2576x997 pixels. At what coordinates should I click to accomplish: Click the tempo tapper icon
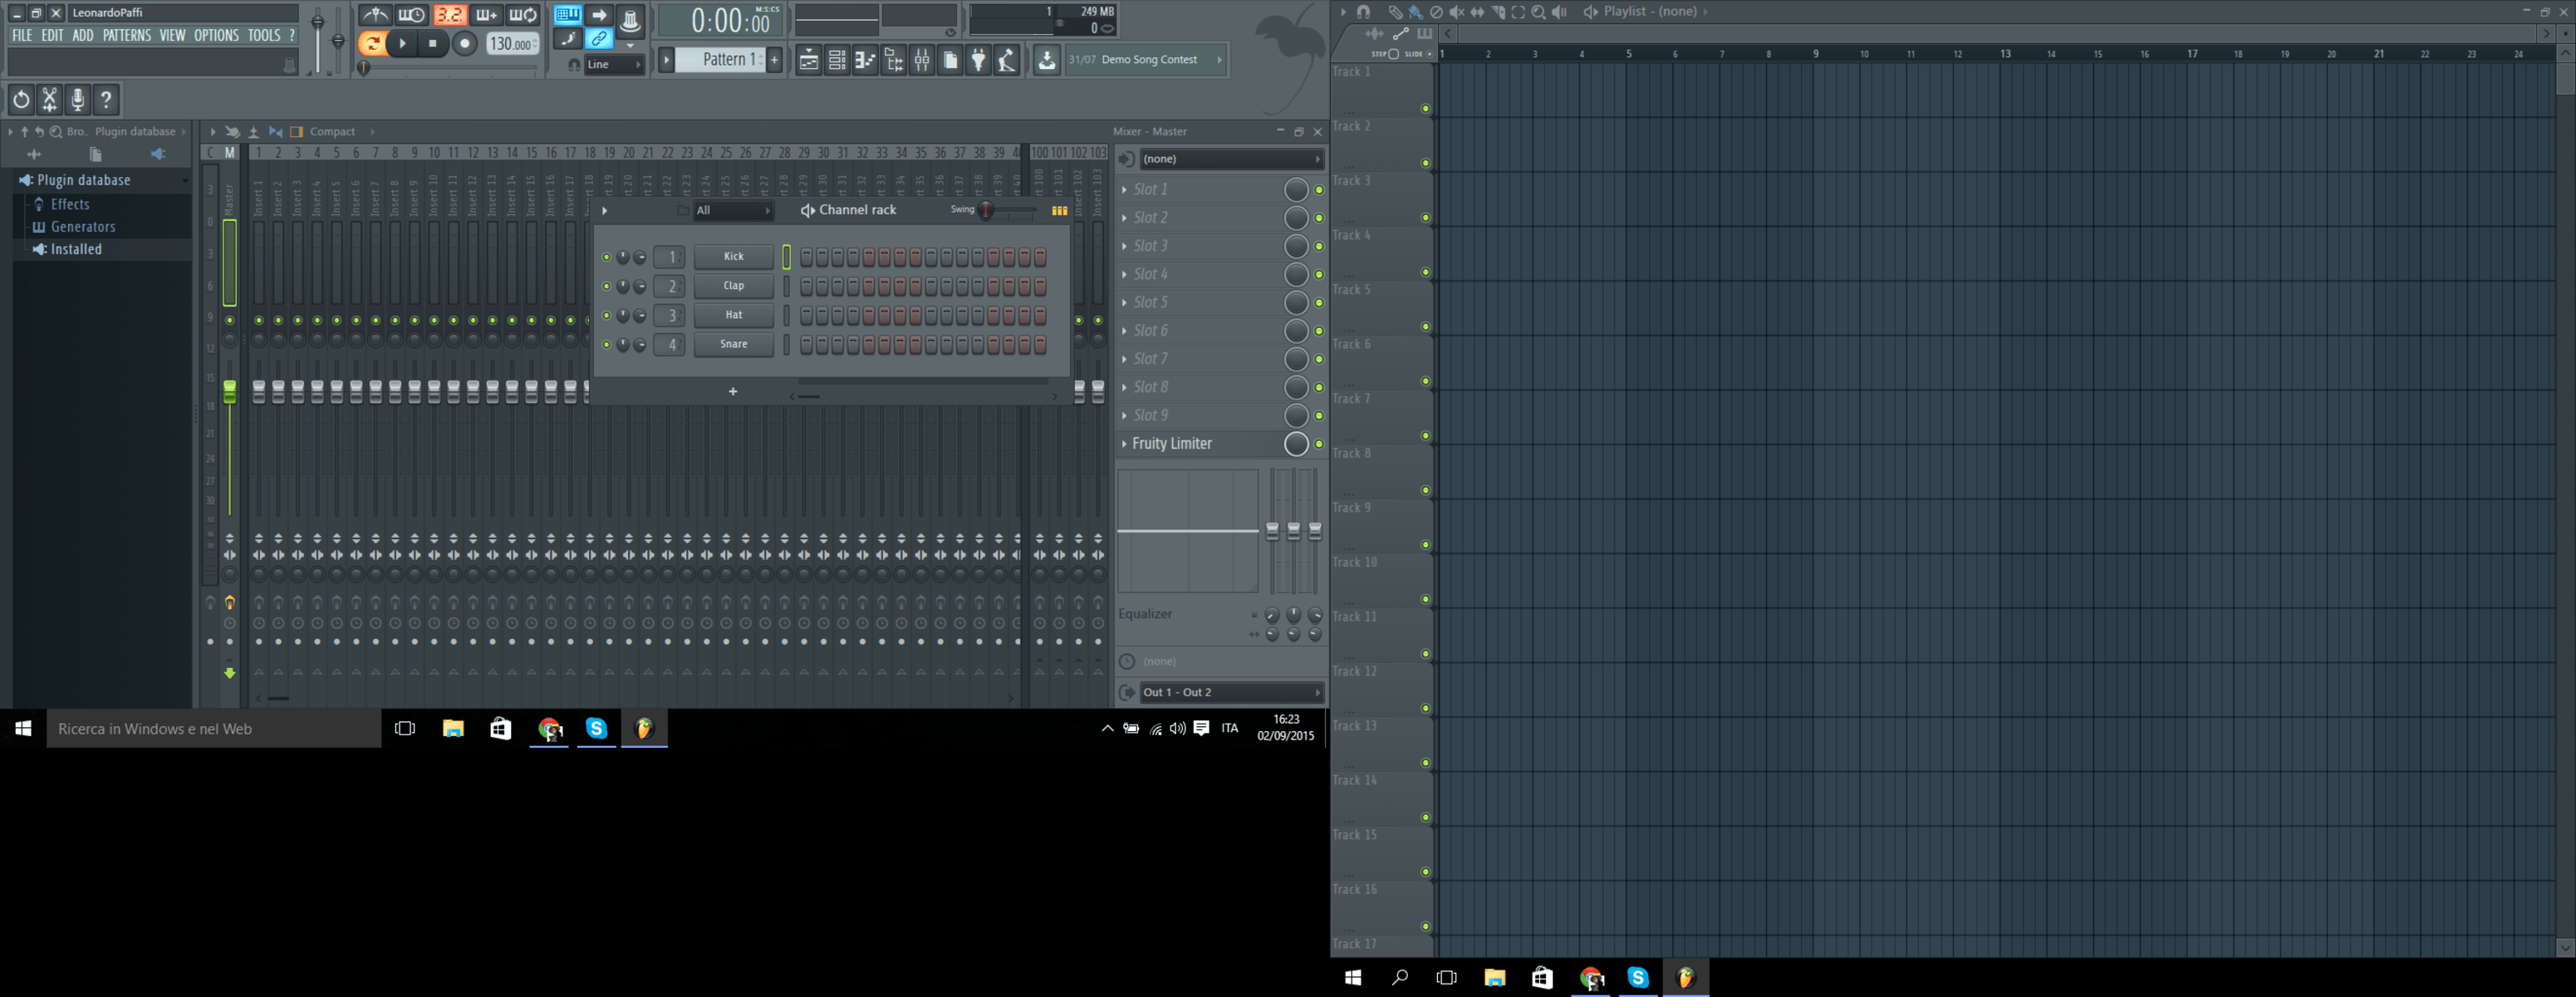[1007, 61]
